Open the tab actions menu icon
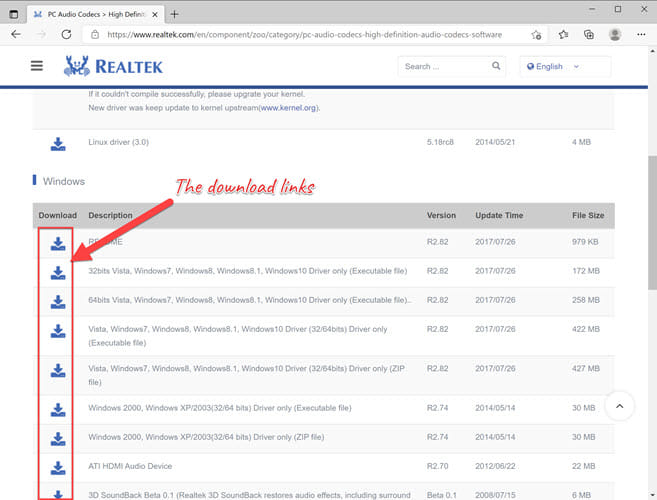657x500 pixels. (13, 14)
